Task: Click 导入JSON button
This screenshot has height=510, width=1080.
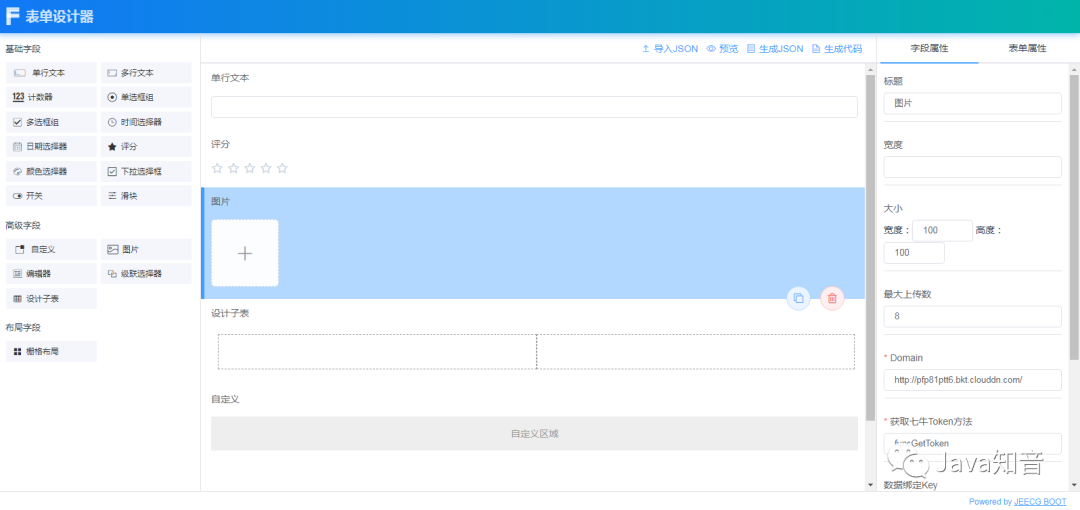Action: [x=669, y=48]
